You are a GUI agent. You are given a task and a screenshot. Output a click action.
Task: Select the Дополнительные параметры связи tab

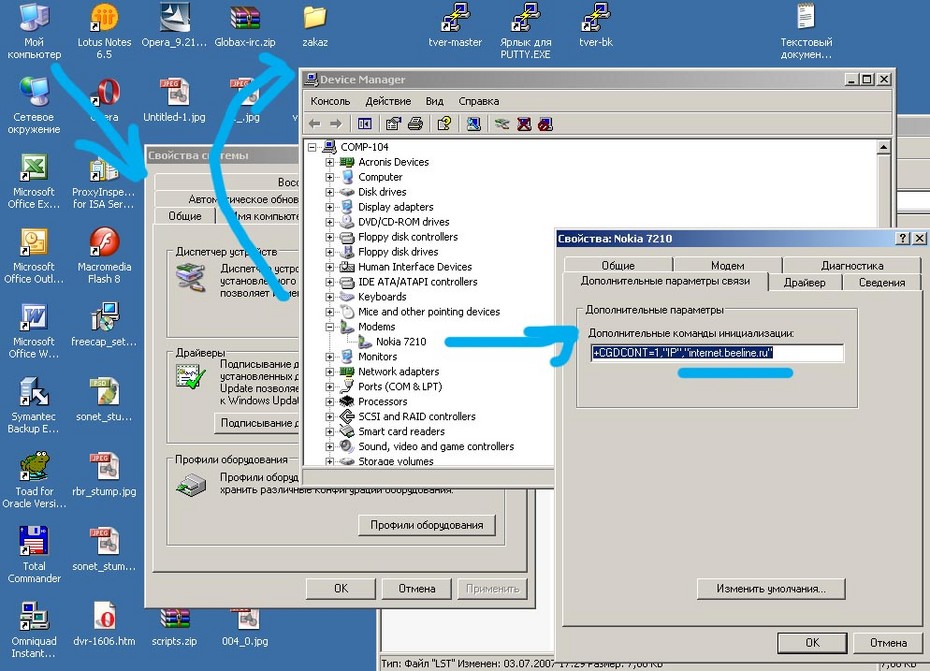(665, 281)
